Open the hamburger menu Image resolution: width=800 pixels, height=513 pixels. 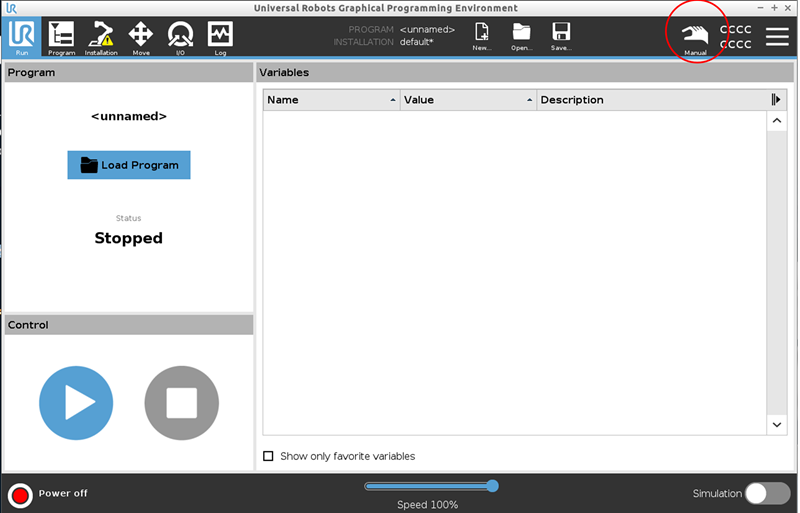coord(777,36)
